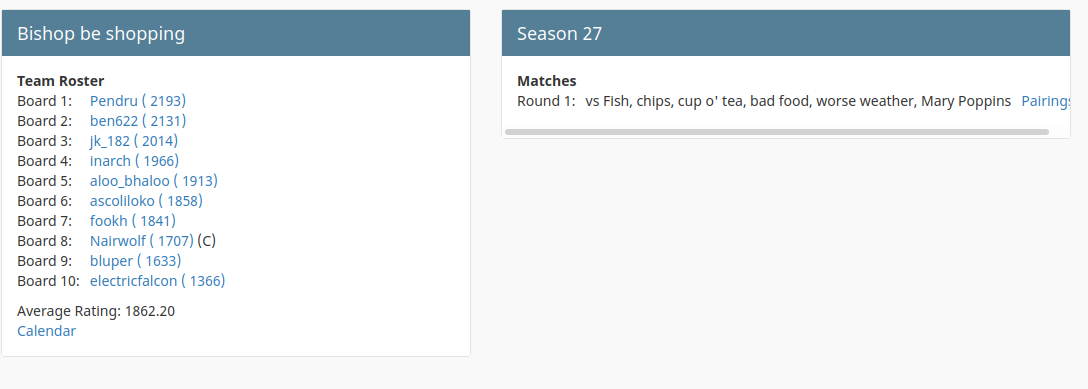Open Pendru's player profile link

tap(138, 101)
